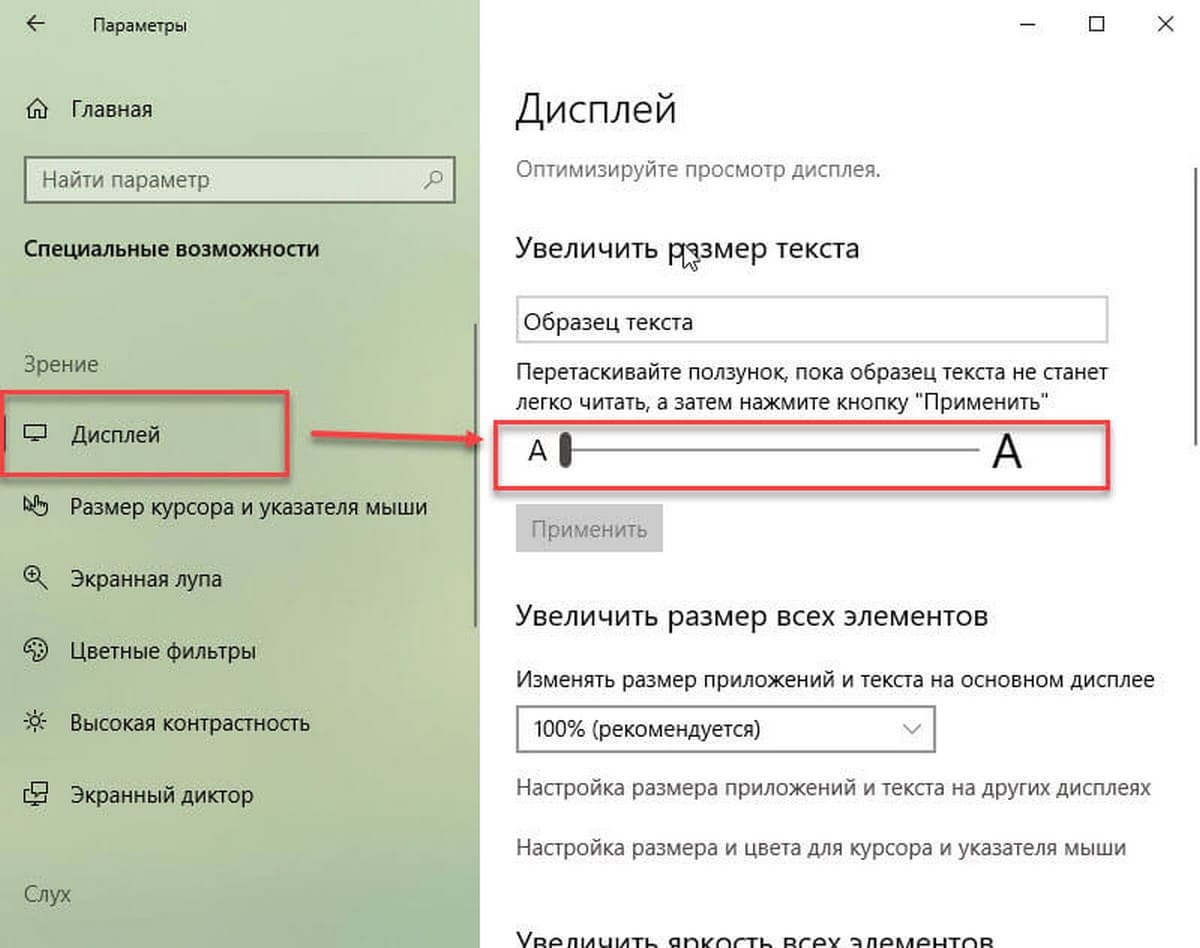The height and width of the screenshot is (948, 1200).
Task: Select the cursor and pointer size icon
Action: pyautogui.click(x=38, y=506)
